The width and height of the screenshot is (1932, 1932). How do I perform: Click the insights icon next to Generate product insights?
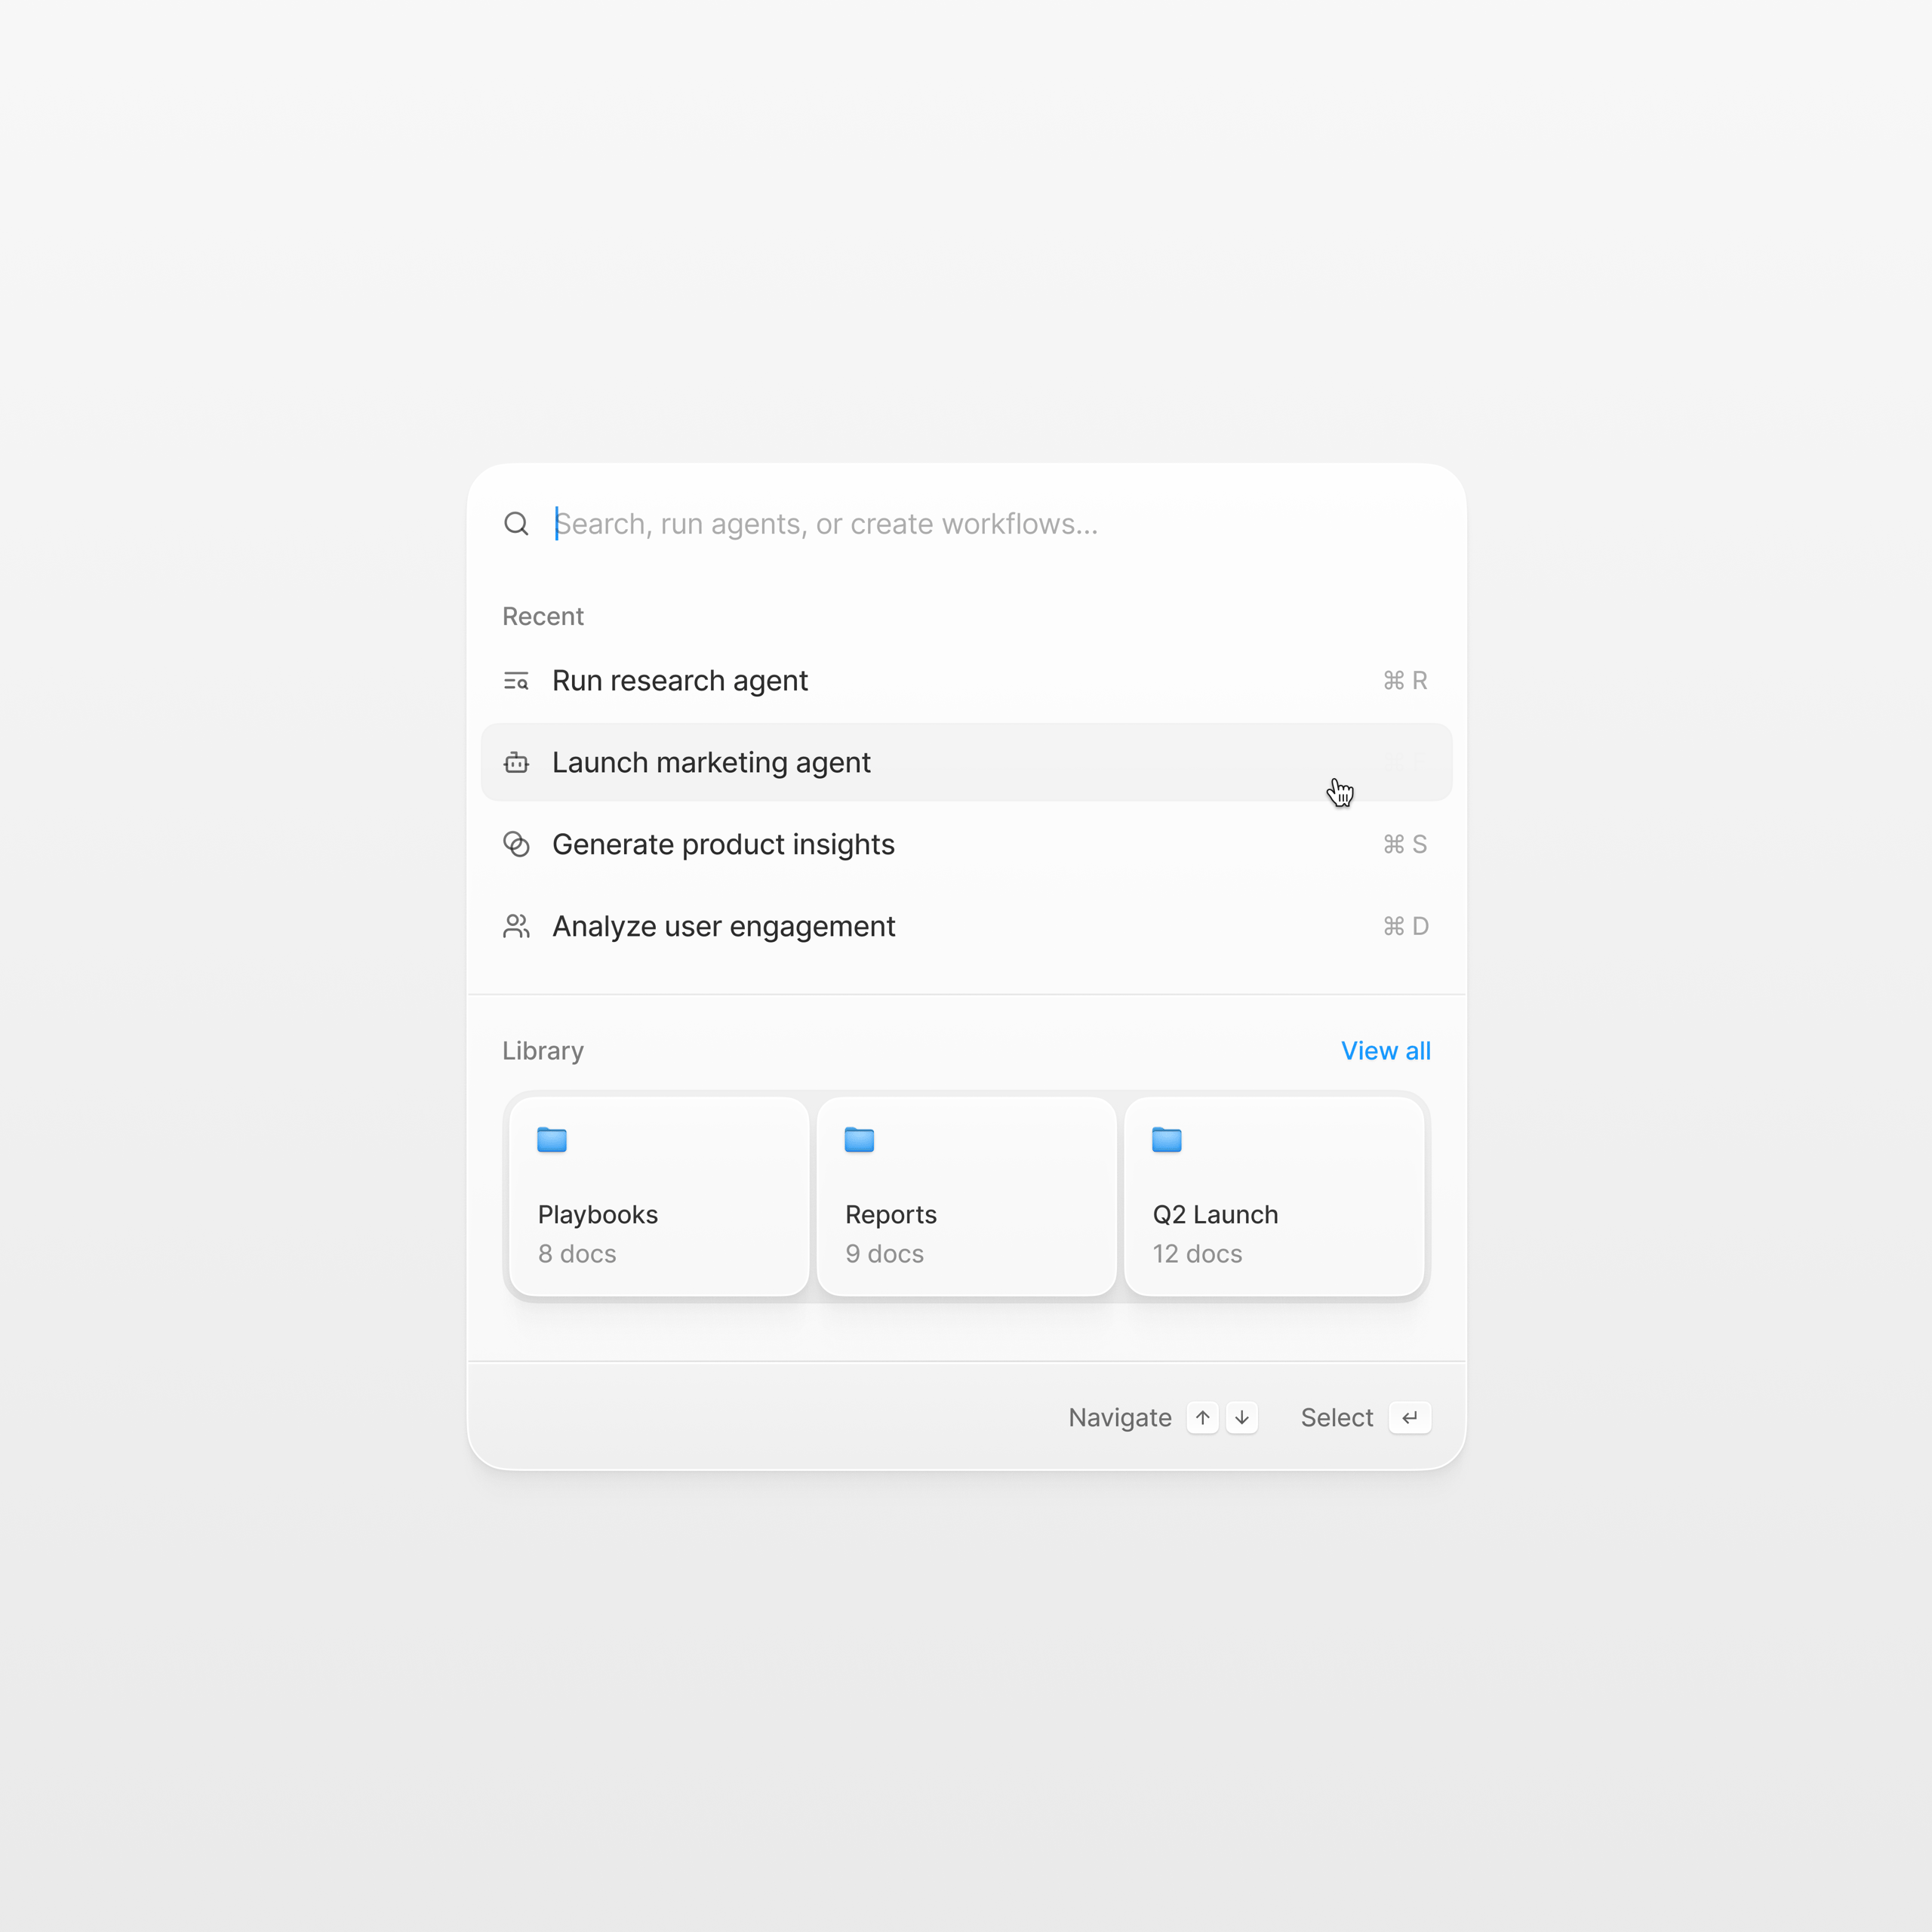pyautogui.click(x=516, y=844)
